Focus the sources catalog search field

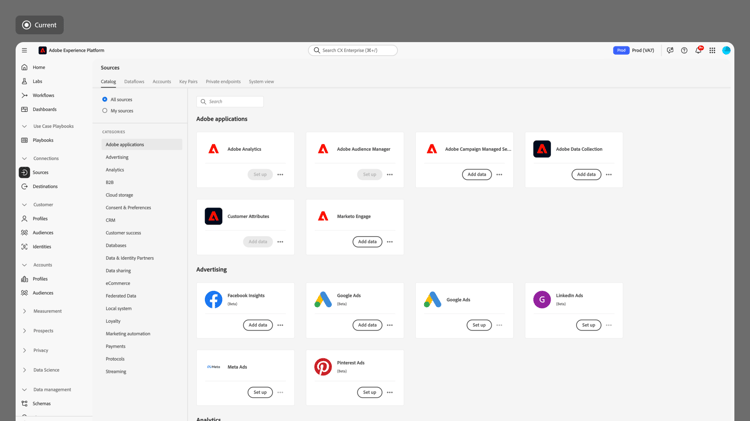coord(230,101)
